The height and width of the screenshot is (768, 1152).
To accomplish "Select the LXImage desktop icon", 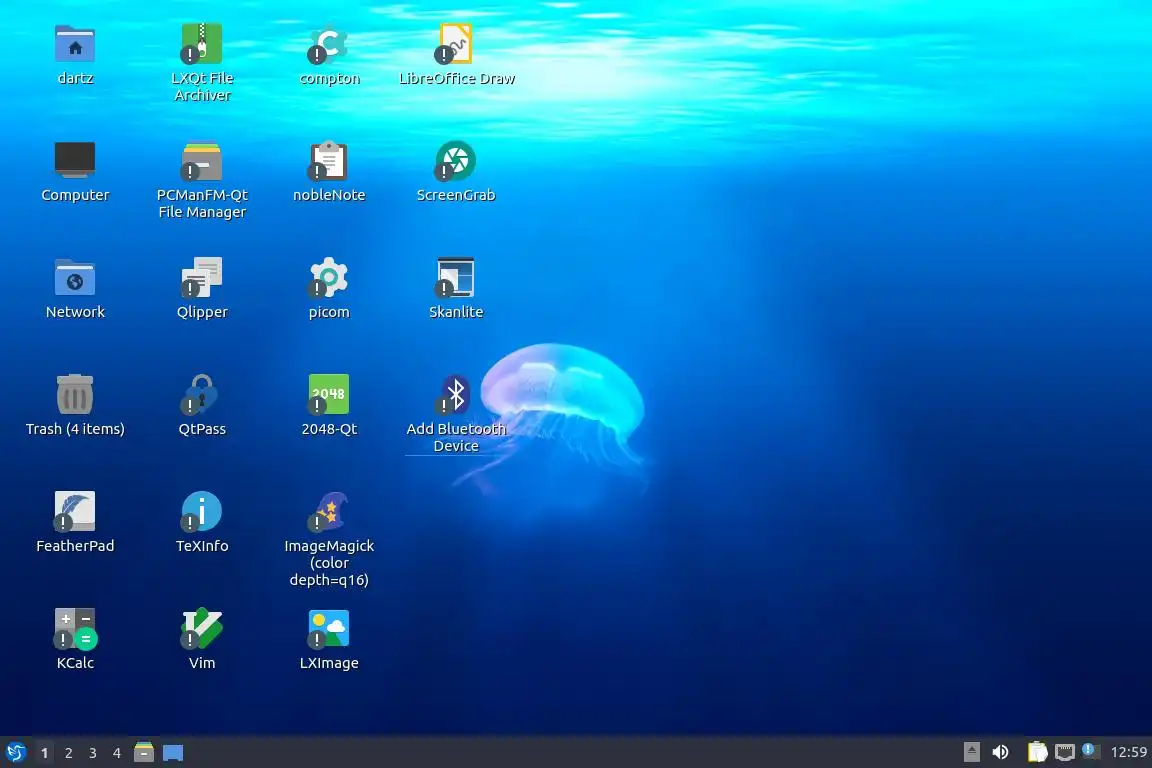I will [328, 628].
